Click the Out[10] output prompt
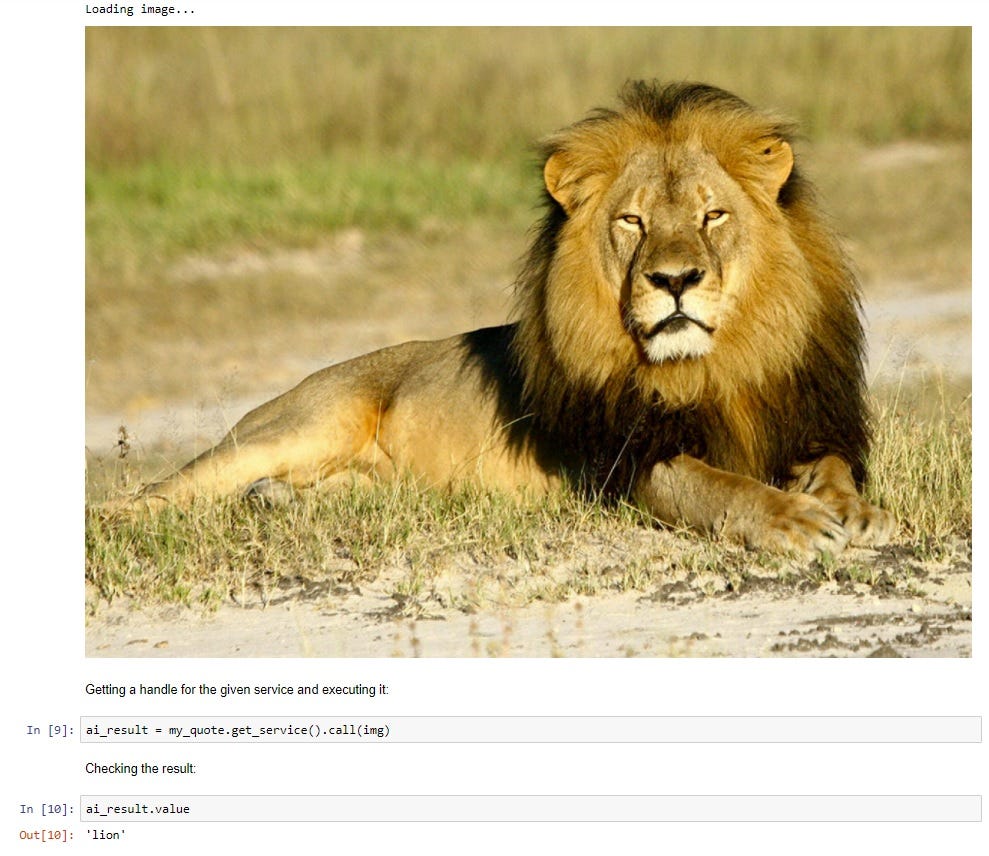989x856 pixels. tap(47, 835)
